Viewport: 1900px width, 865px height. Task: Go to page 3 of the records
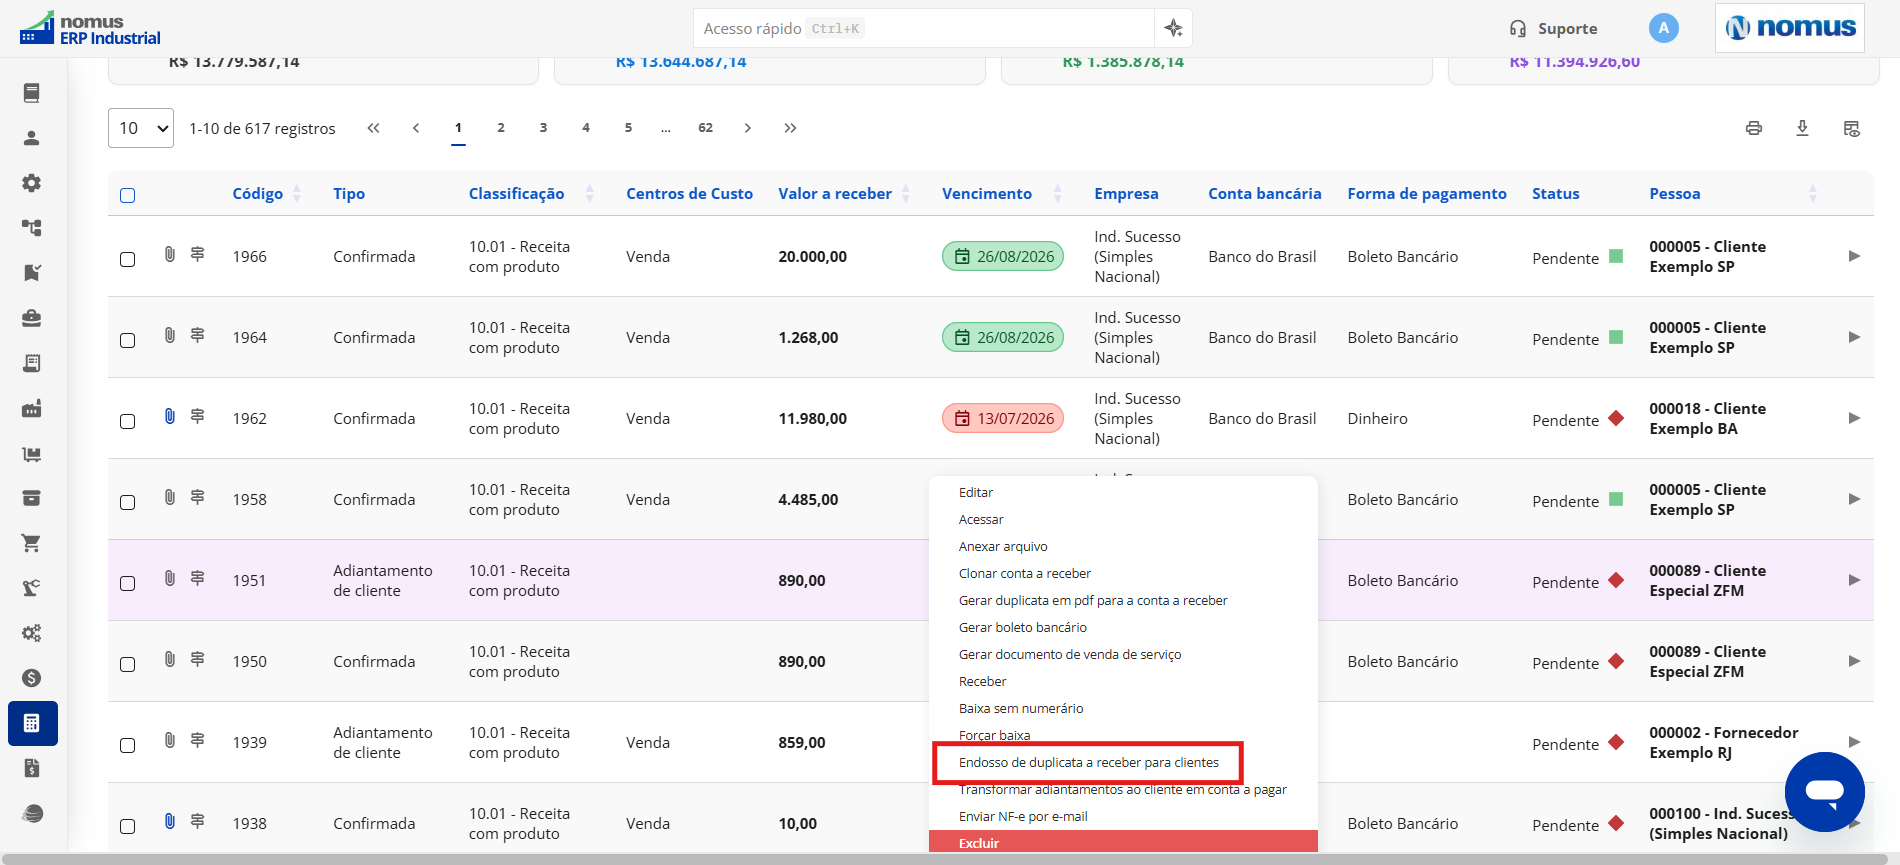tap(543, 128)
